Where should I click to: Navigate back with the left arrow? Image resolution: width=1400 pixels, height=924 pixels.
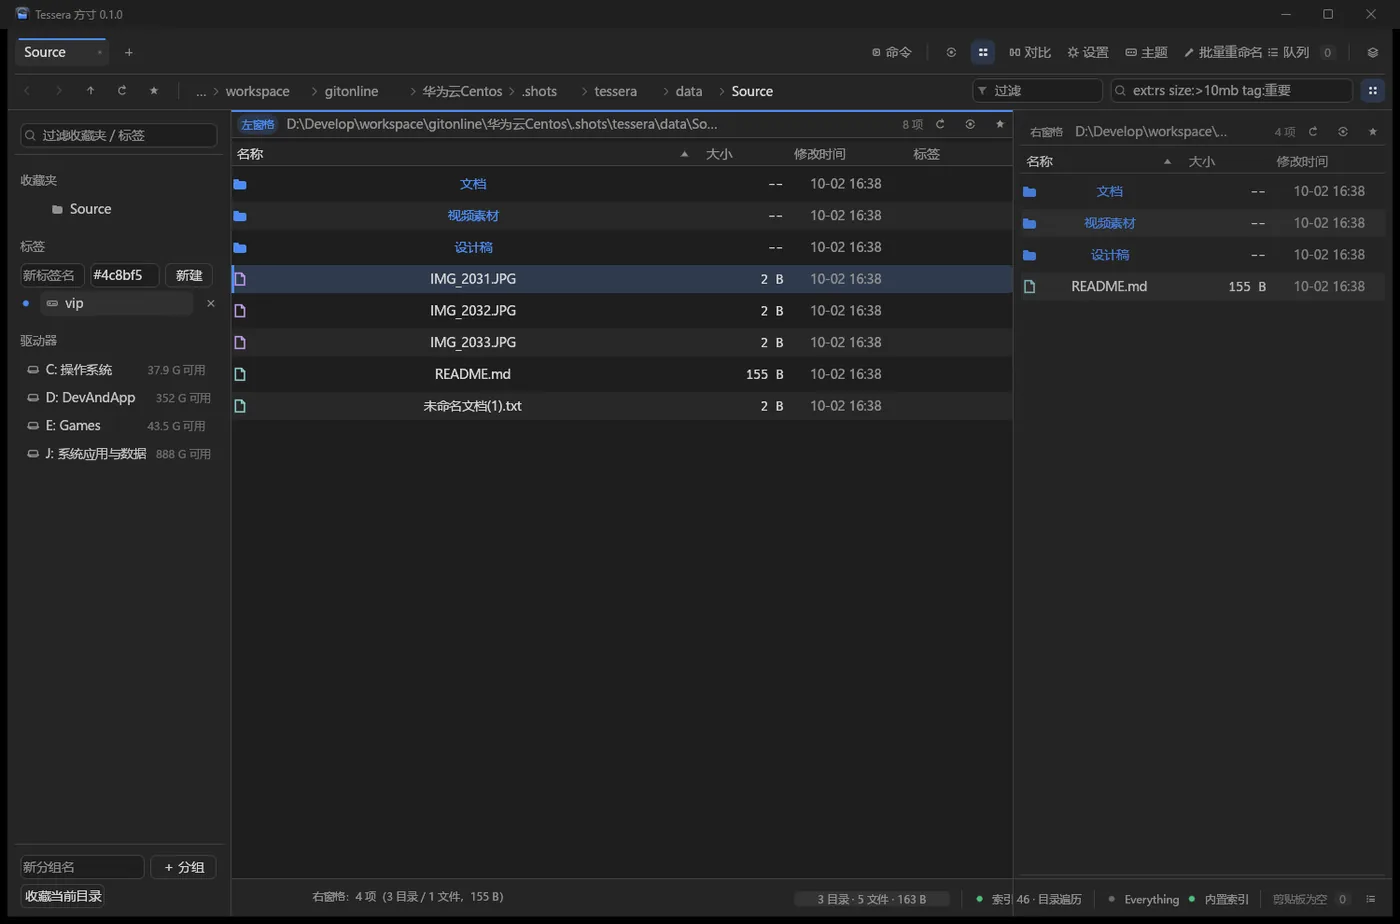(x=27, y=90)
